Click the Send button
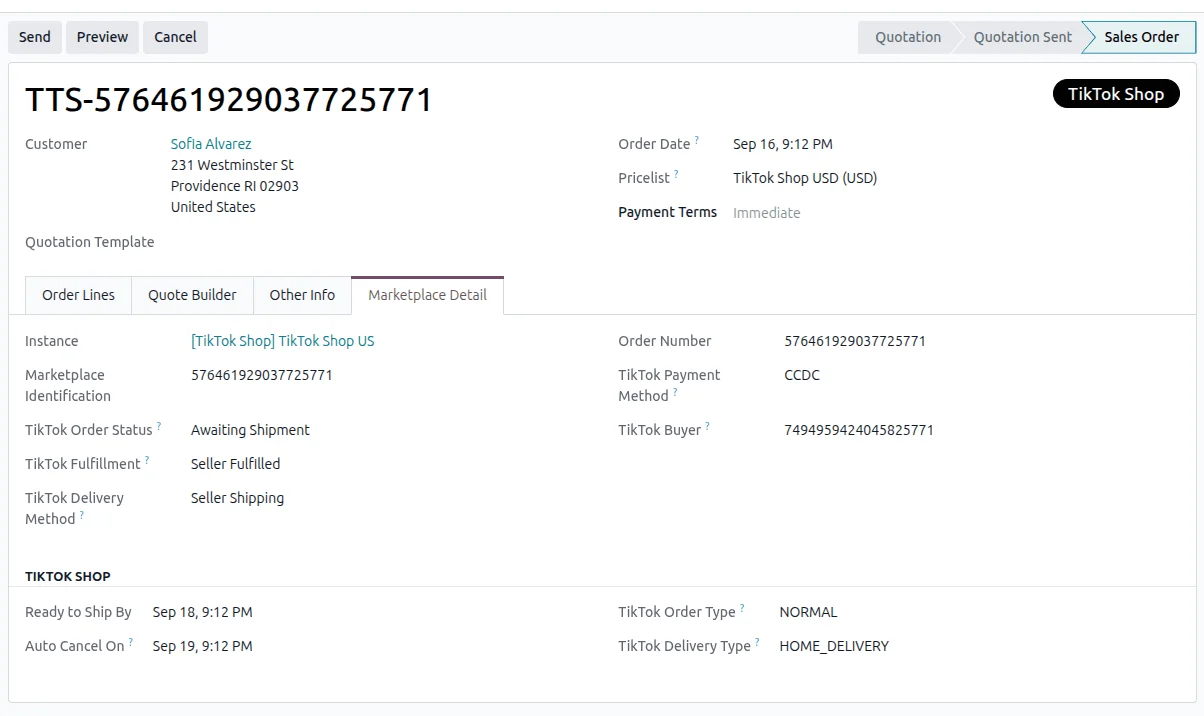The image size is (1204, 716). point(35,37)
